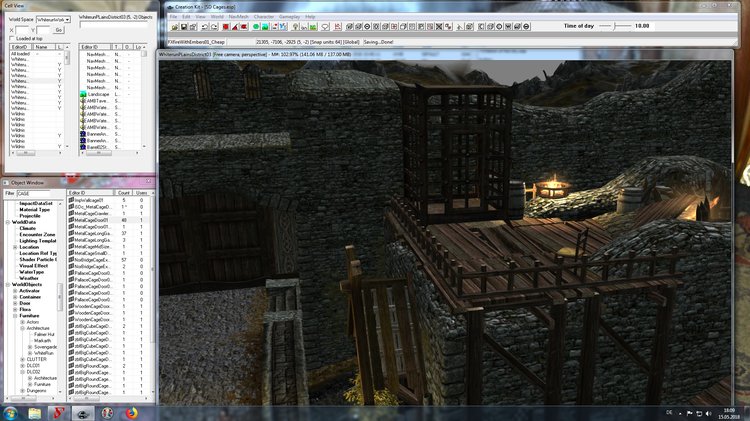Select the Weather tree item
The height and width of the screenshot is (421, 750).
pos(29,278)
